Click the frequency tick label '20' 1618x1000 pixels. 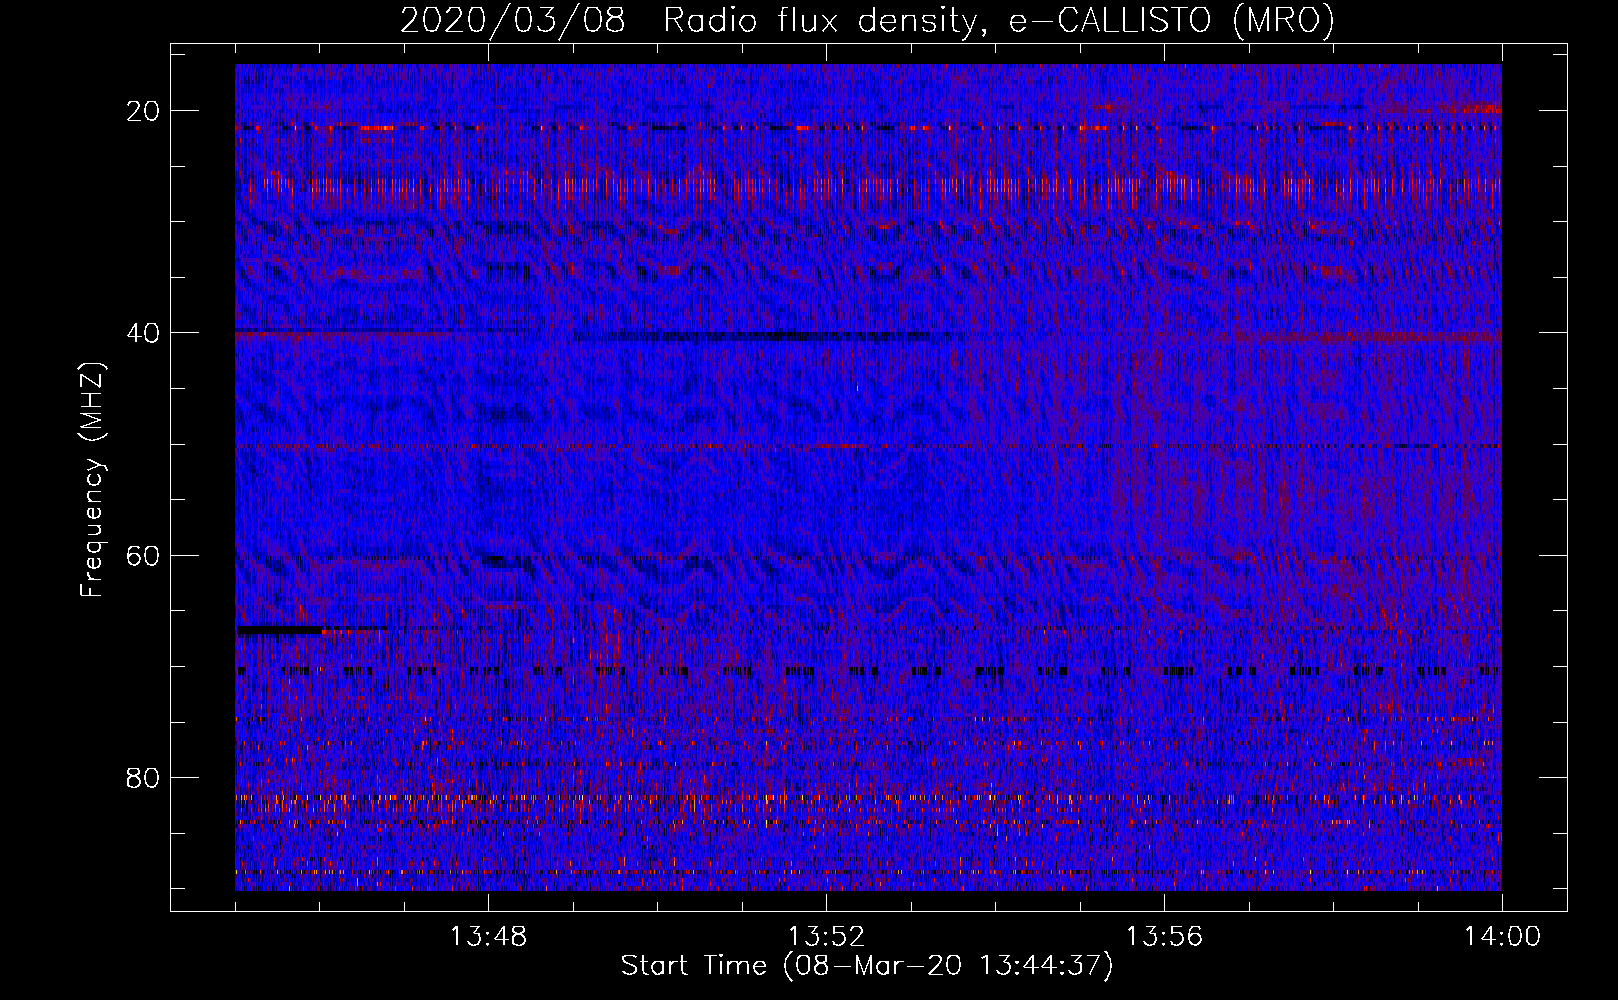click(144, 111)
